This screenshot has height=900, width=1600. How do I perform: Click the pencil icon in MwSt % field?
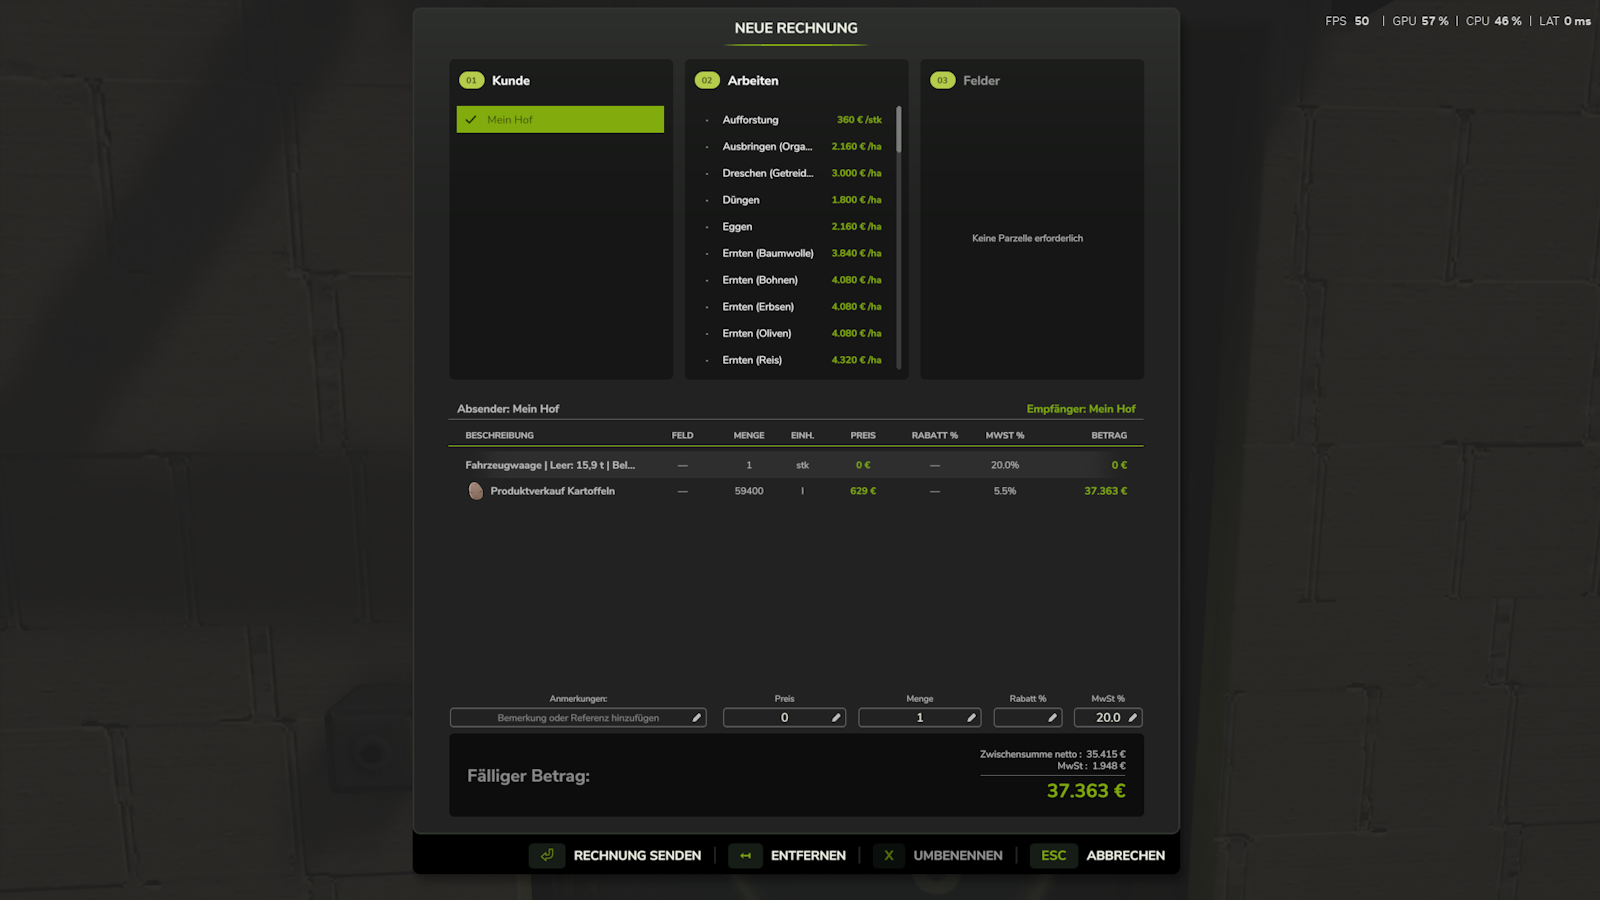pyautogui.click(x=1133, y=718)
